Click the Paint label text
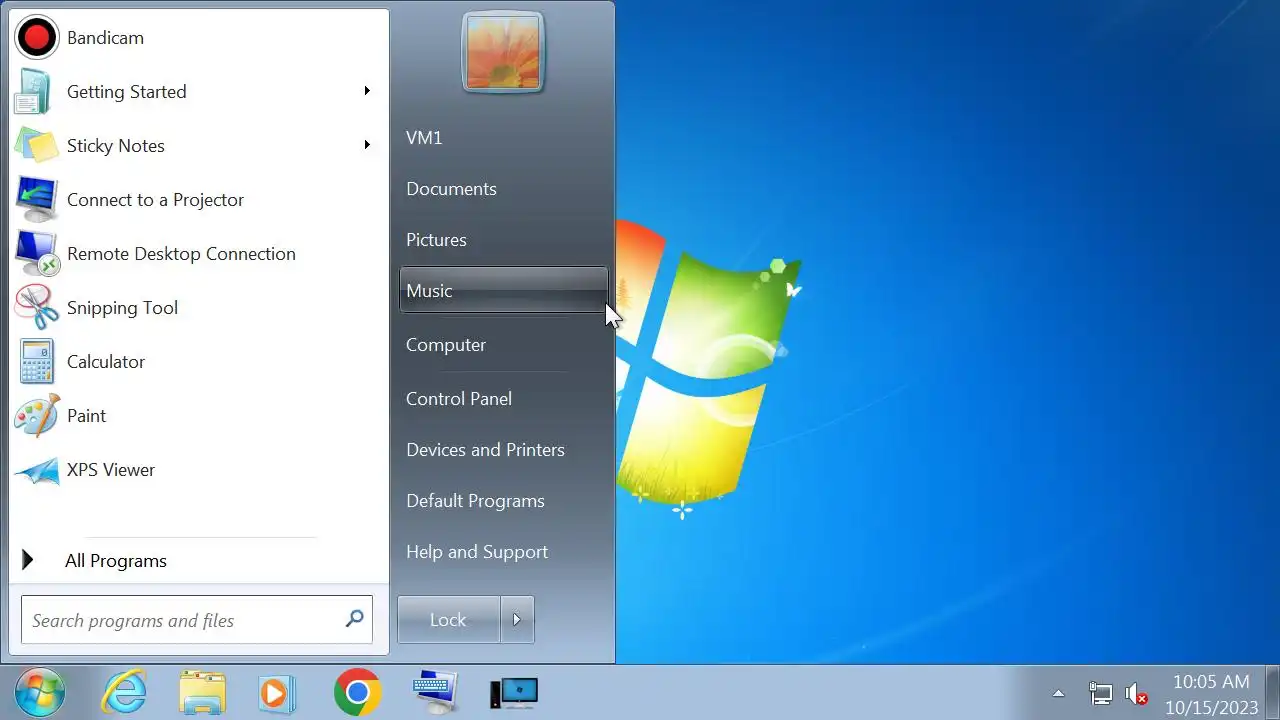The image size is (1280, 720). (86, 416)
